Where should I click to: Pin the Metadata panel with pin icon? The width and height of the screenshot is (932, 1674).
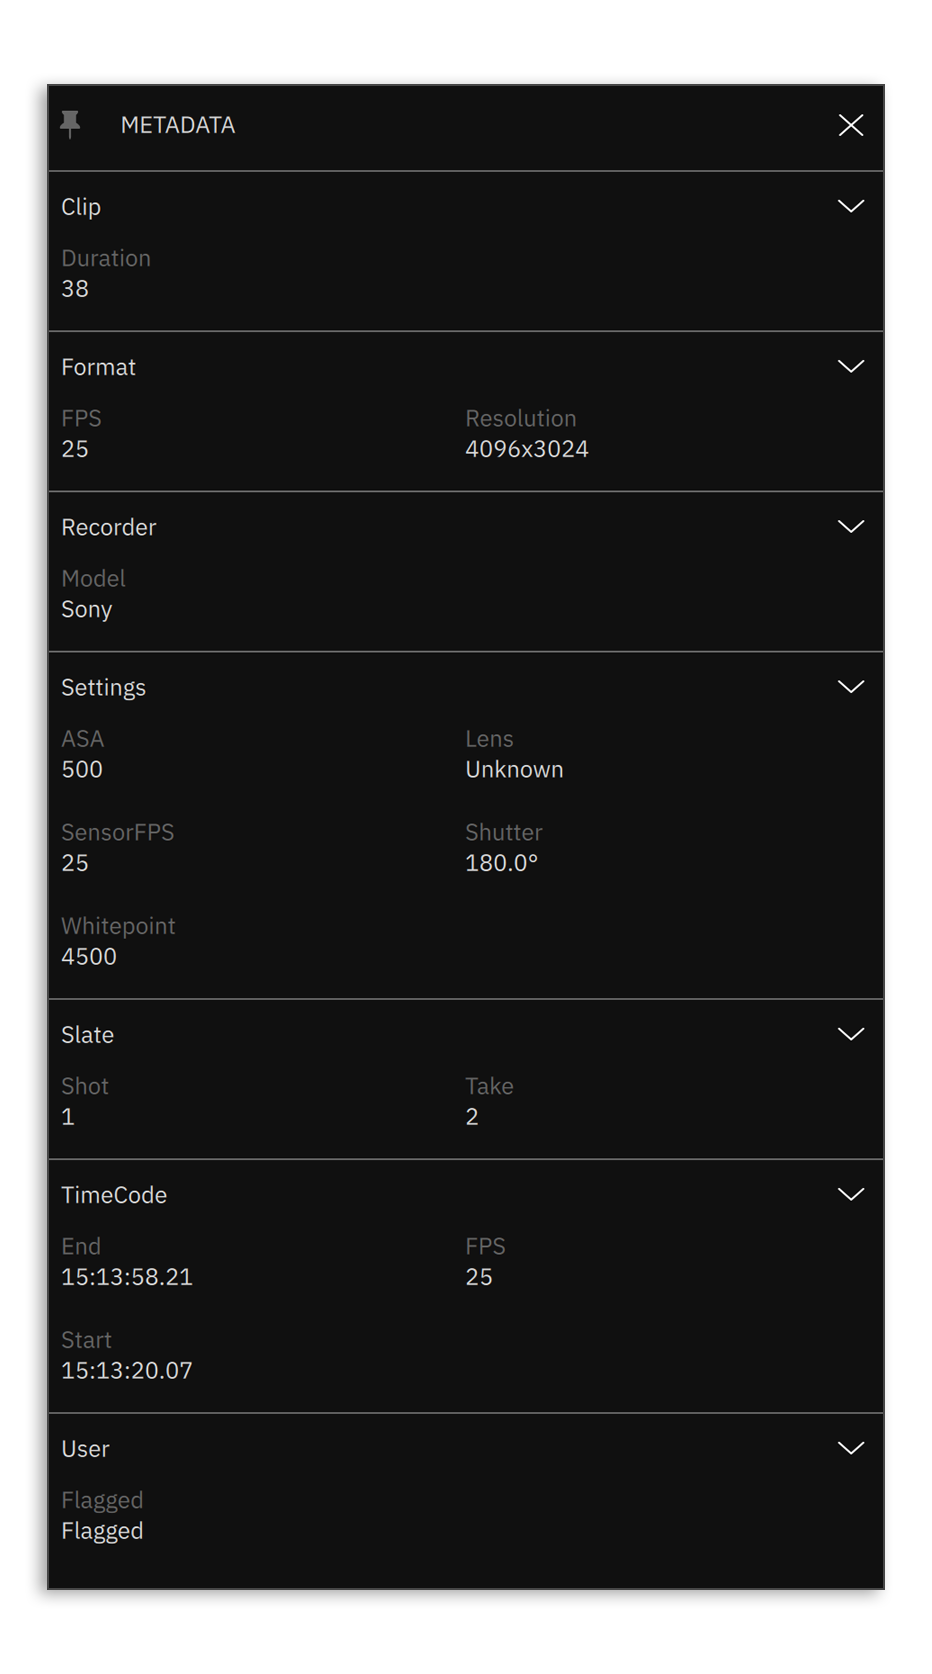click(x=70, y=125)
